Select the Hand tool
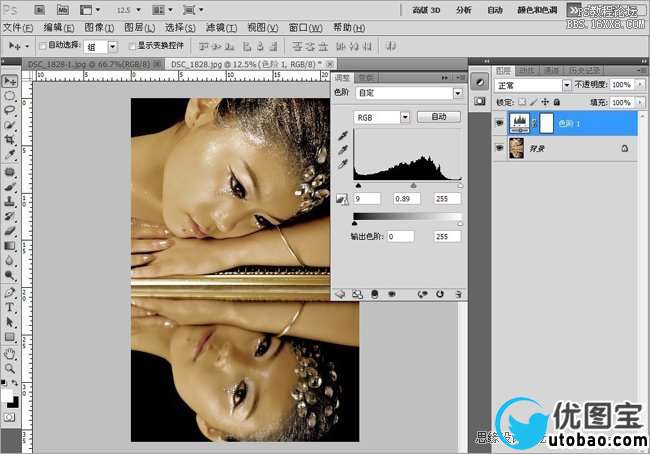This screenshot has width=650, height=454. [9, 354]
